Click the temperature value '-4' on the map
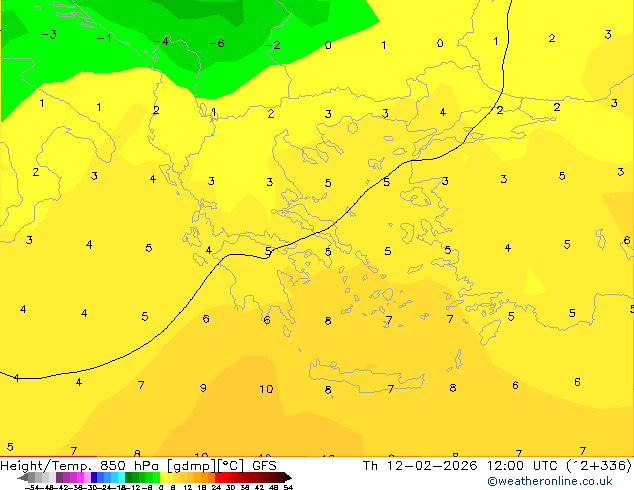The width and height of the screenshot is (634, 490). click(x=161, y=41)
